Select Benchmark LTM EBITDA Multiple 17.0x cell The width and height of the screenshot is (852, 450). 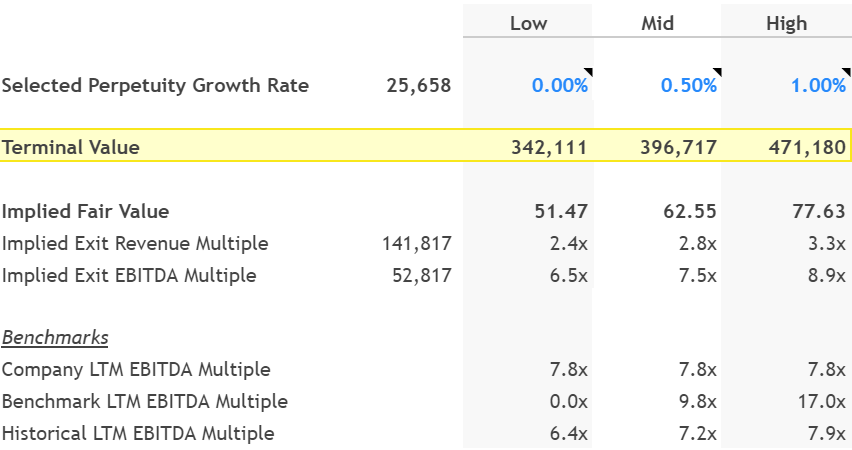click(x=786, y=402)
